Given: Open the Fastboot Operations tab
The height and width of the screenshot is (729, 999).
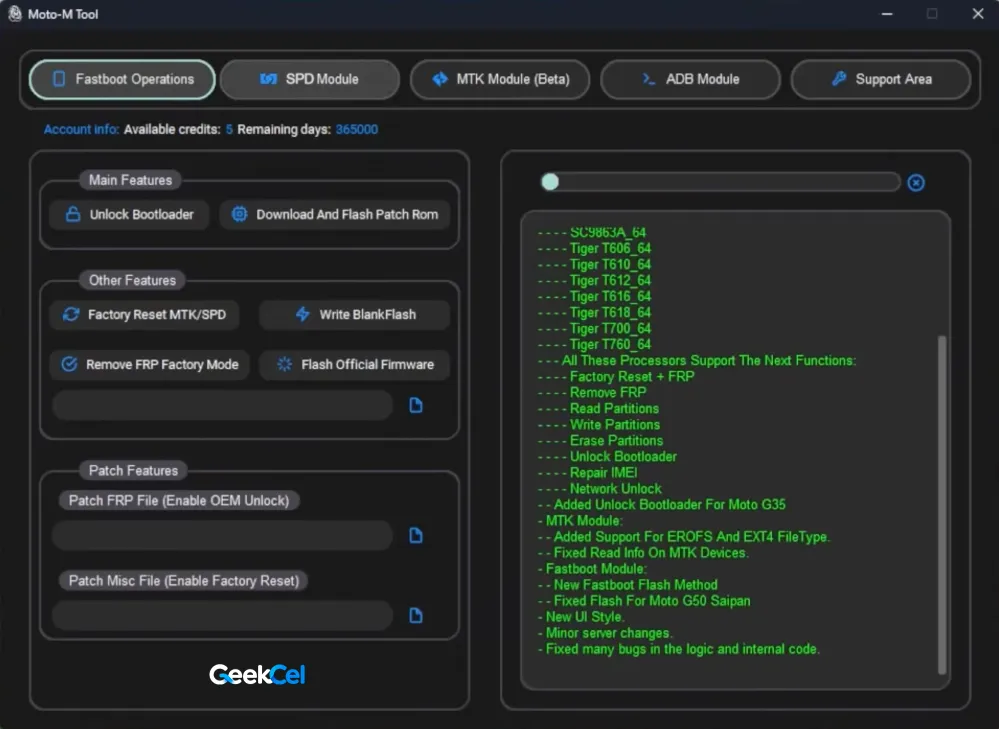Looking at the screenshot, I should click(122, 80).
